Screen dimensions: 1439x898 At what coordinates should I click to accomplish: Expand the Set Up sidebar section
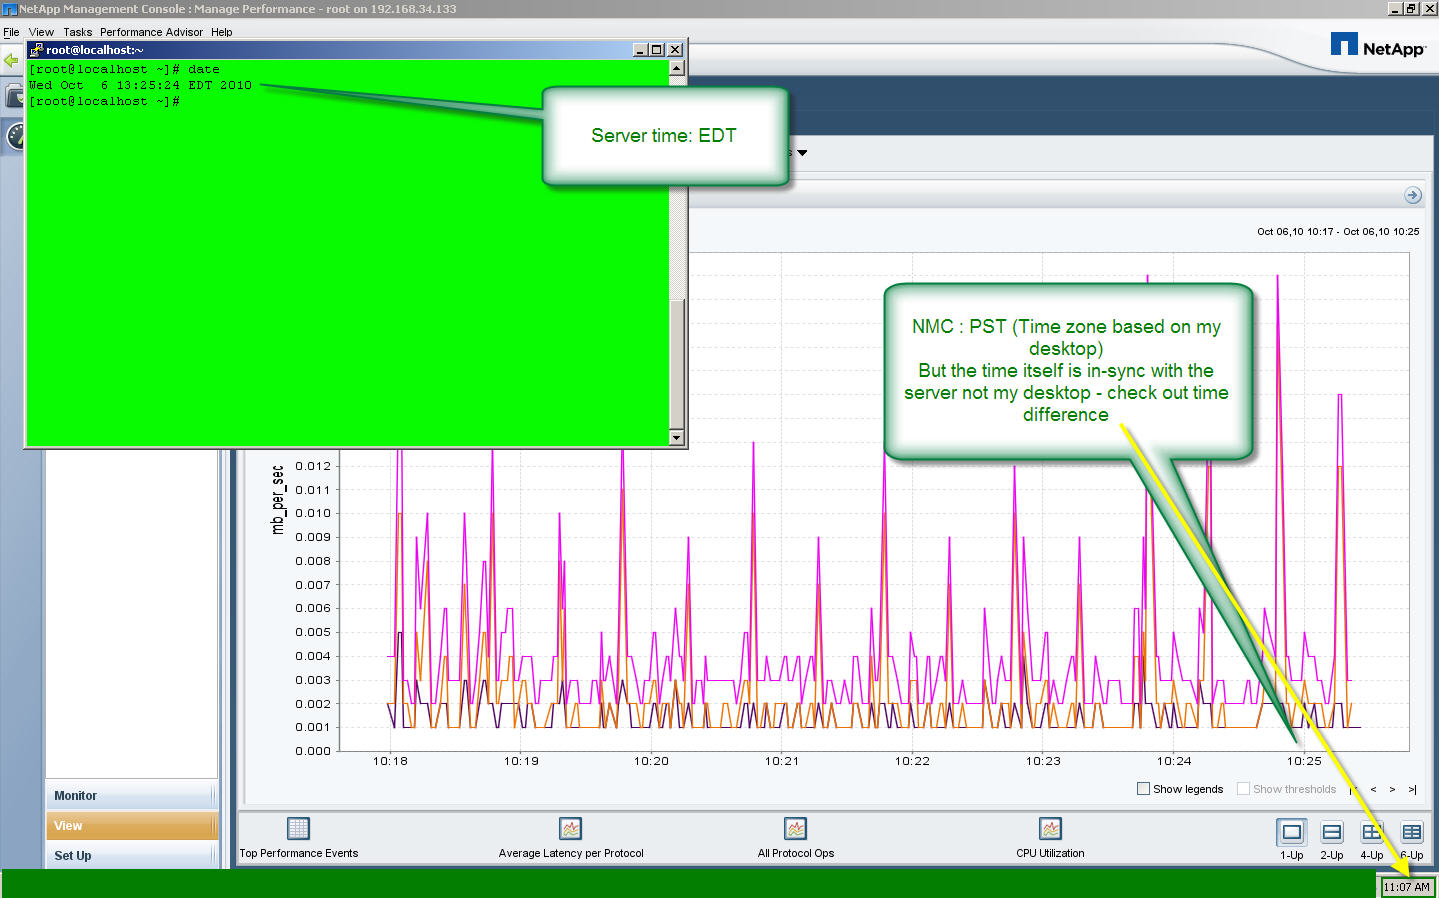click(x=130, y=856)
